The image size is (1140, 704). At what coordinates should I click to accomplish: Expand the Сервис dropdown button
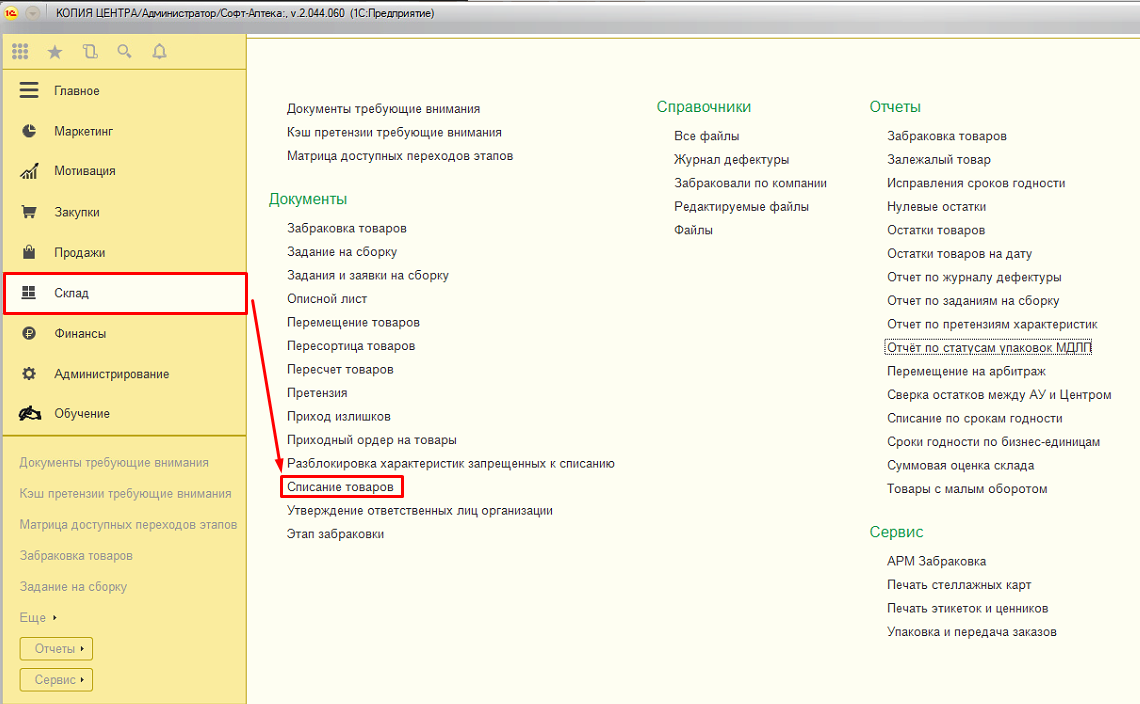point(56,680)
